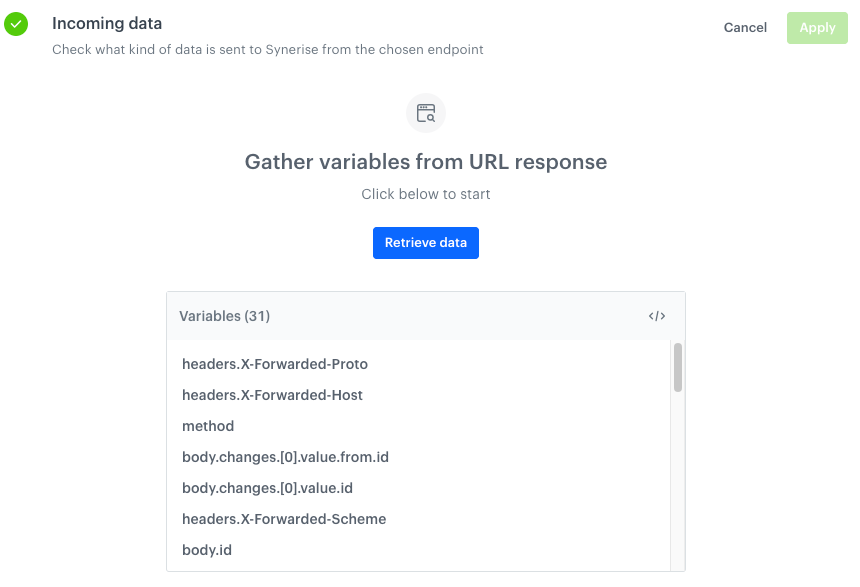Viewport: 860px width, 587px height.
Task: Click the Apply button
Action: point(817,28)
